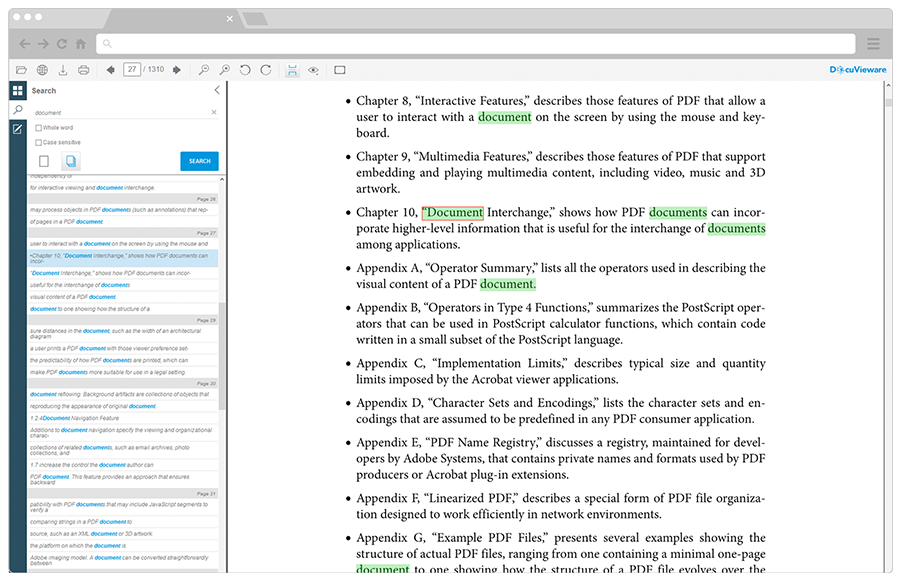Close the browser tab with the X

230,18
